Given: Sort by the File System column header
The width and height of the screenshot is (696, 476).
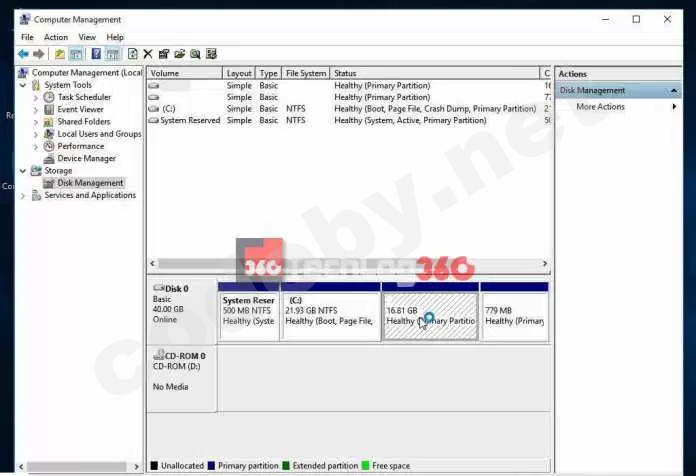Looking at the screenshot, I should [x=306, y=73].
